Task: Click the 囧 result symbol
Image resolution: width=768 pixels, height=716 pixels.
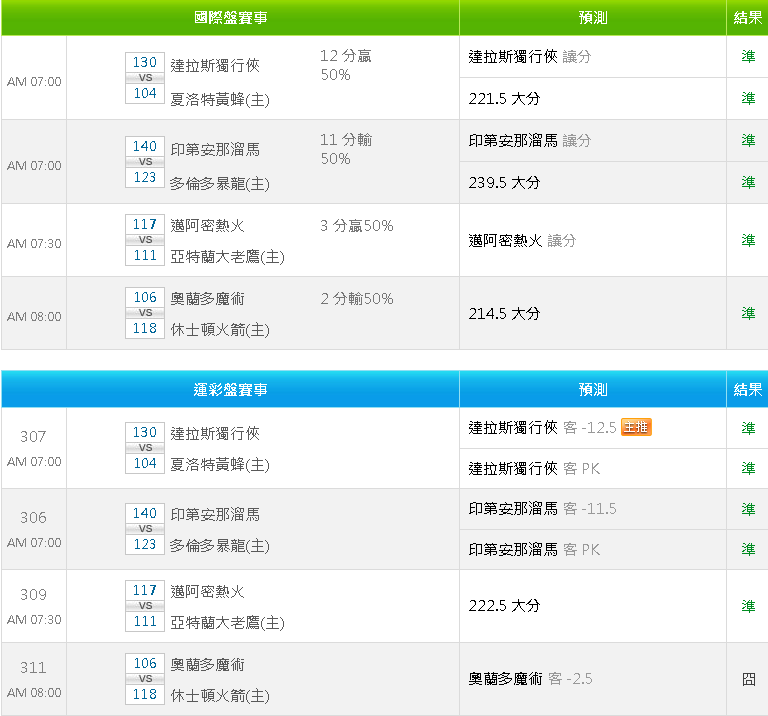Action: 748,679
